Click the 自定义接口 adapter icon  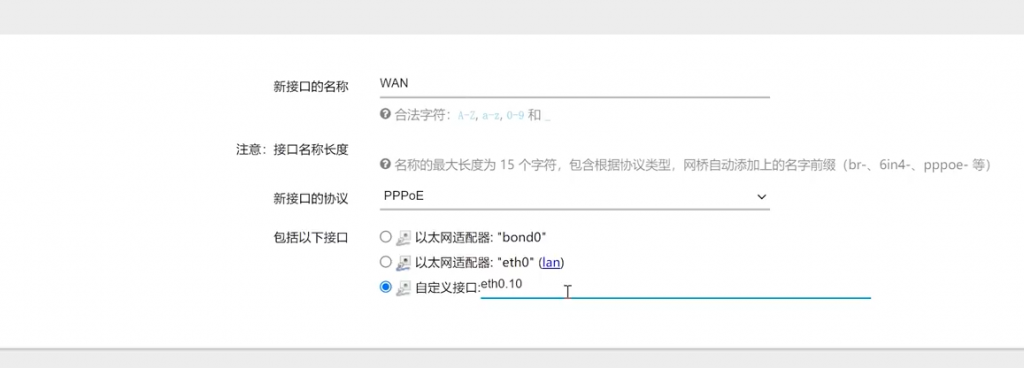click(404, 287)
